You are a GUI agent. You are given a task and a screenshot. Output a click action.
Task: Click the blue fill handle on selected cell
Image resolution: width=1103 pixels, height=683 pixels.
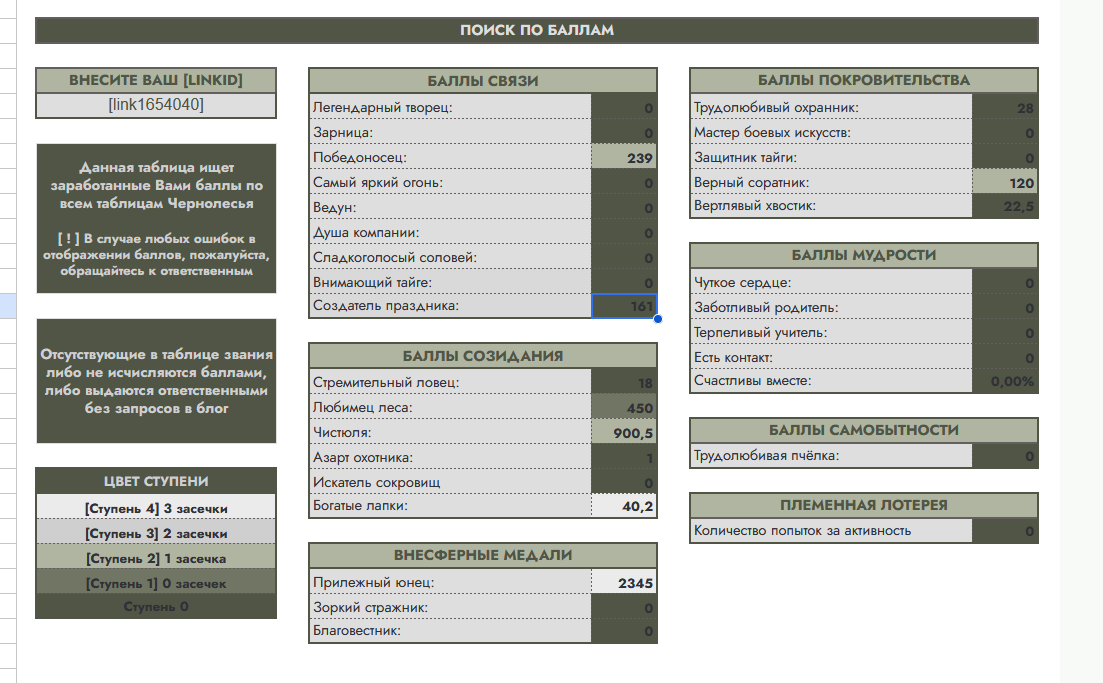point(657,319)
